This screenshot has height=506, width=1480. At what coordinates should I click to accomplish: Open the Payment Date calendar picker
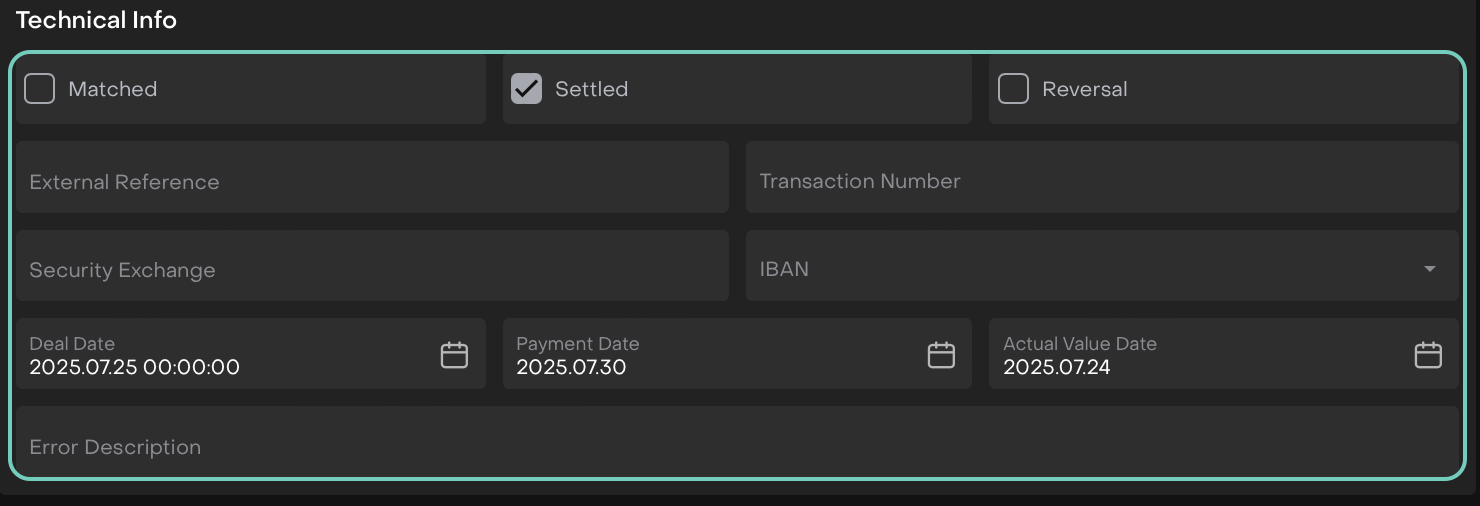tap(941, 355)
